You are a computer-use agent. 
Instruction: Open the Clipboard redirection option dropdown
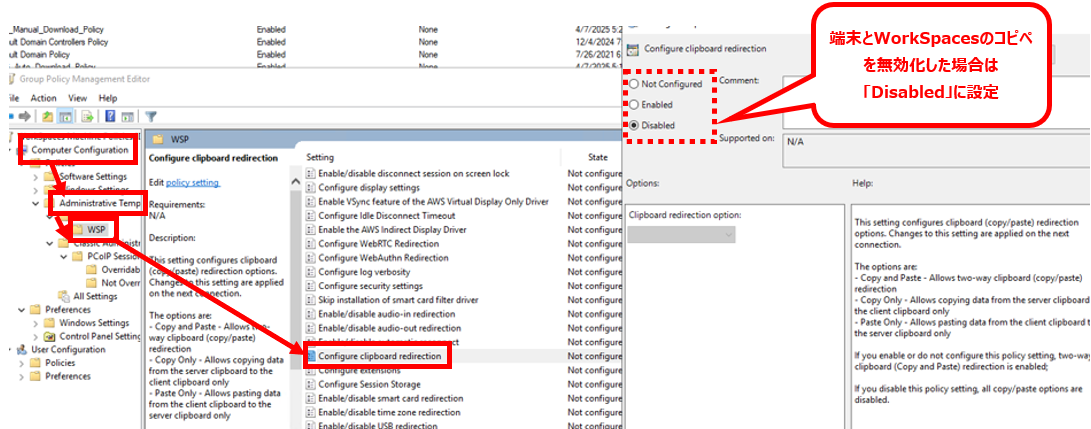pos(681,235)
